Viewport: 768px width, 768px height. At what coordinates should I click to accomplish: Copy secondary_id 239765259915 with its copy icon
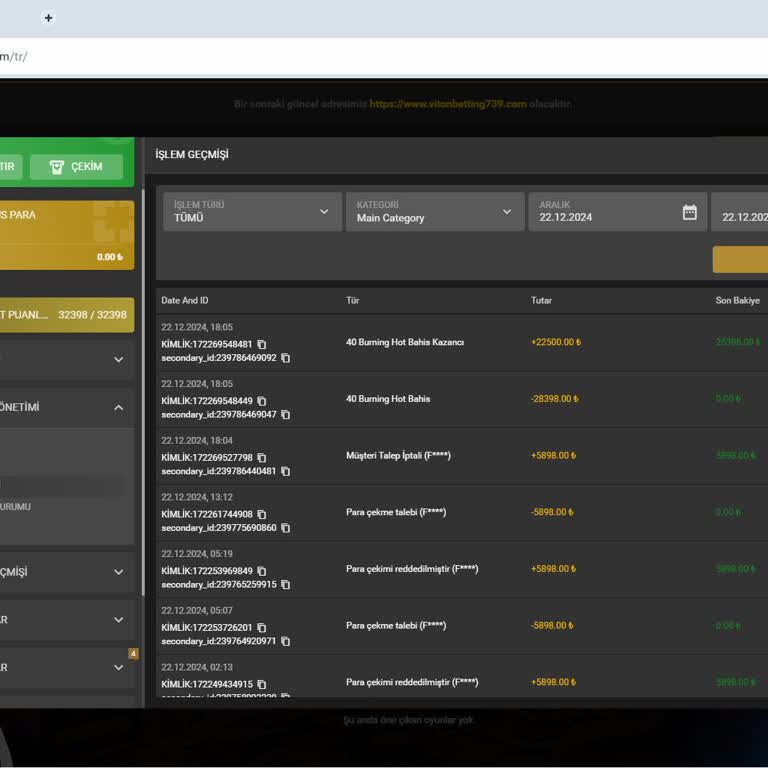click(x=285, y=585)
